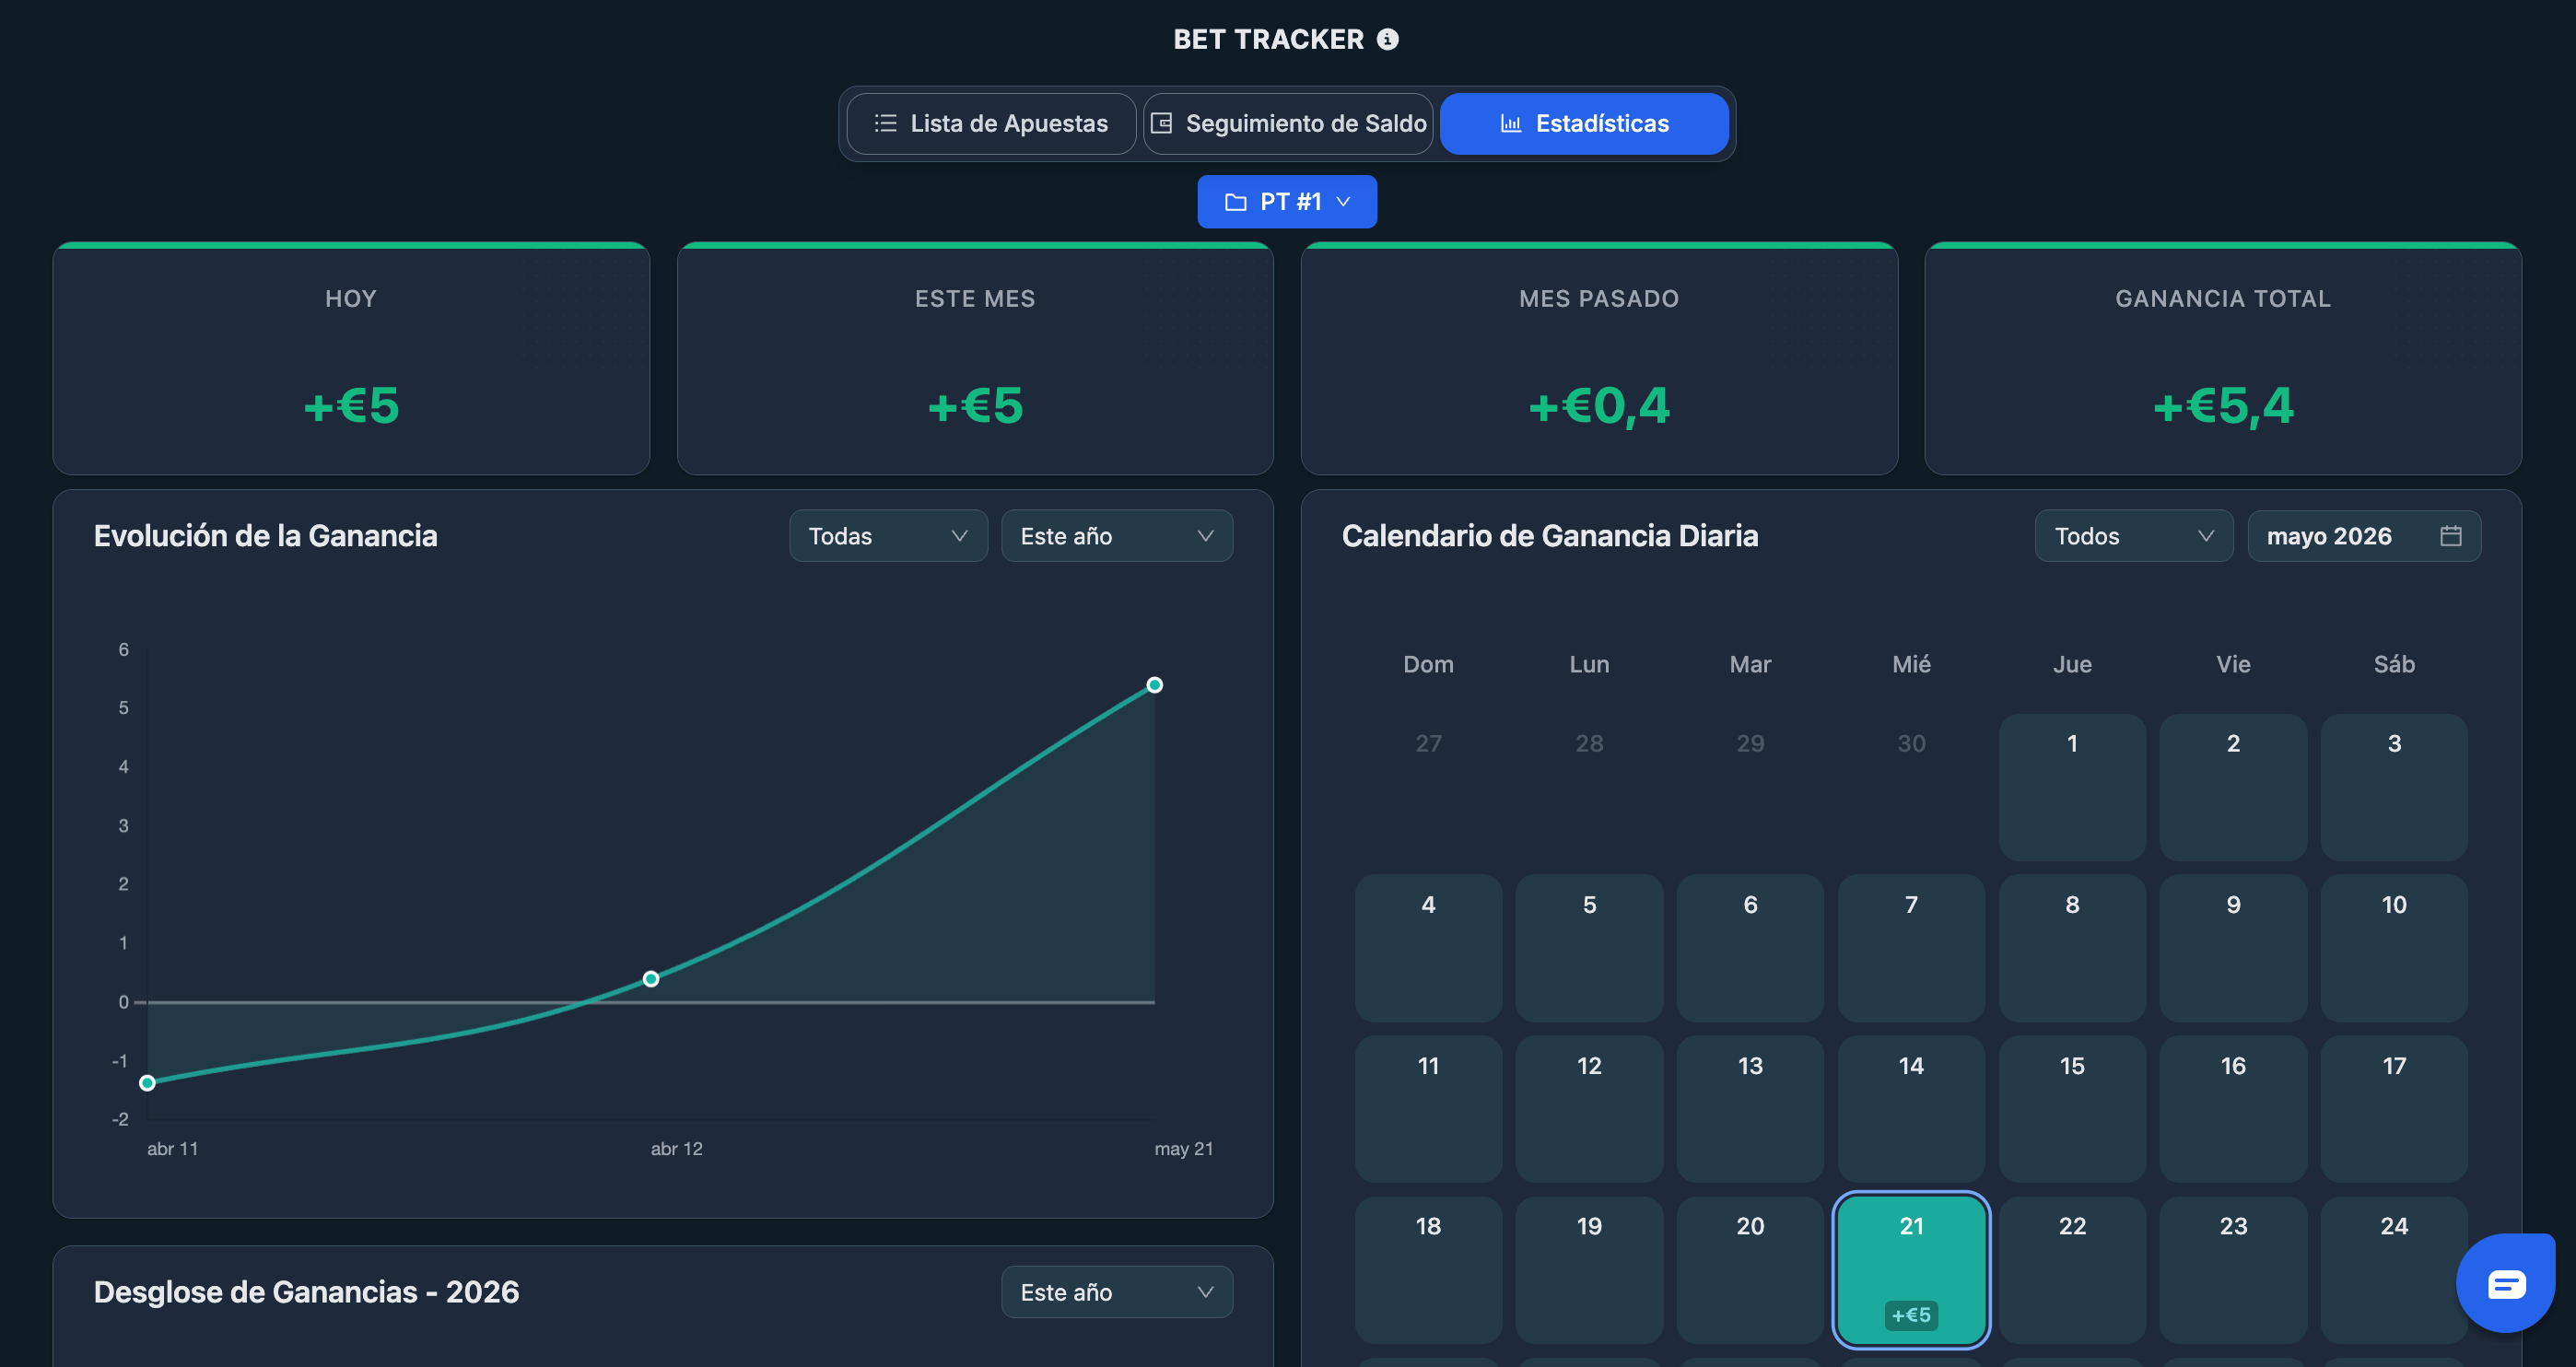Screen dimensions: 2576x1367
Task: Click the wallet icon on Seguimiento de Saldo
Action: click(1161, 123)
